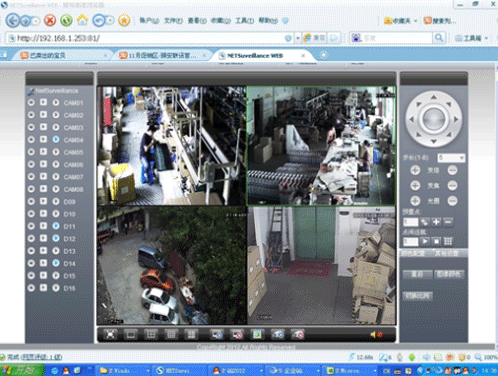Add preset with the plus button

pyautogui.click(x=436, y=222)
